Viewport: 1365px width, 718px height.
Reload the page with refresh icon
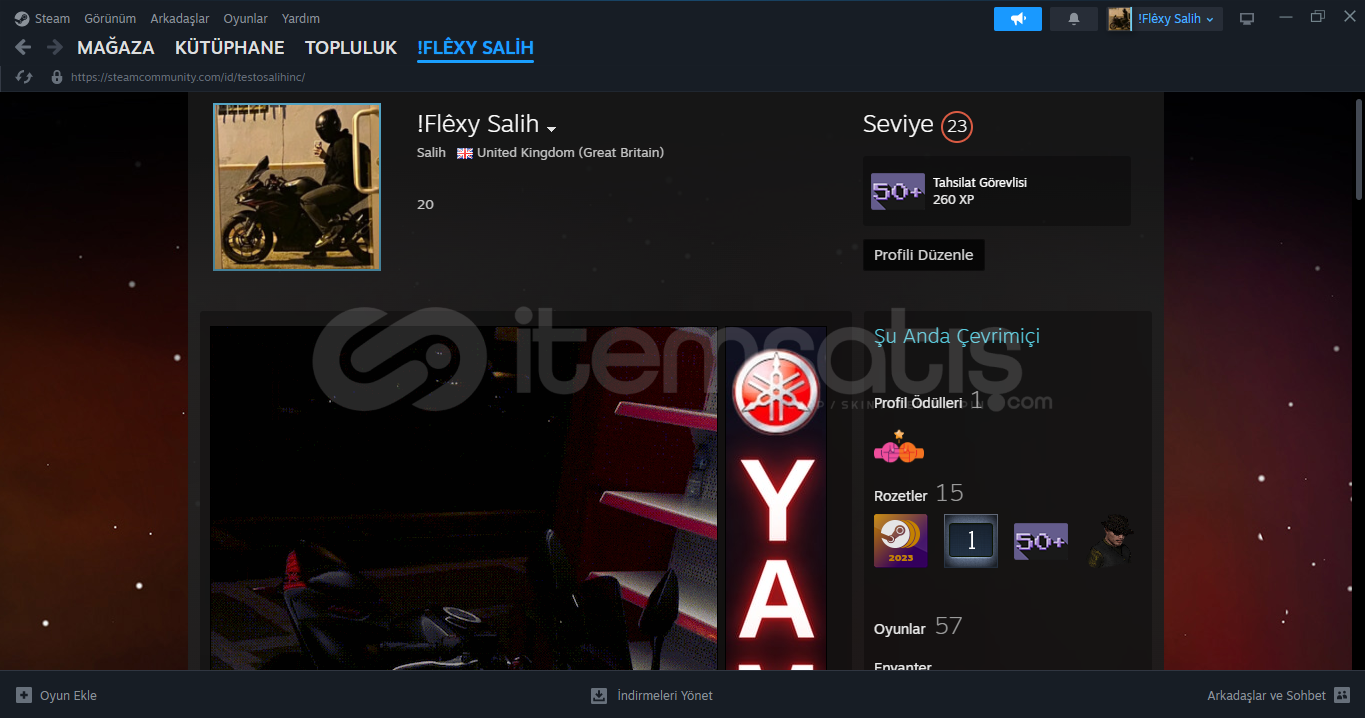(x=24, y=77)
